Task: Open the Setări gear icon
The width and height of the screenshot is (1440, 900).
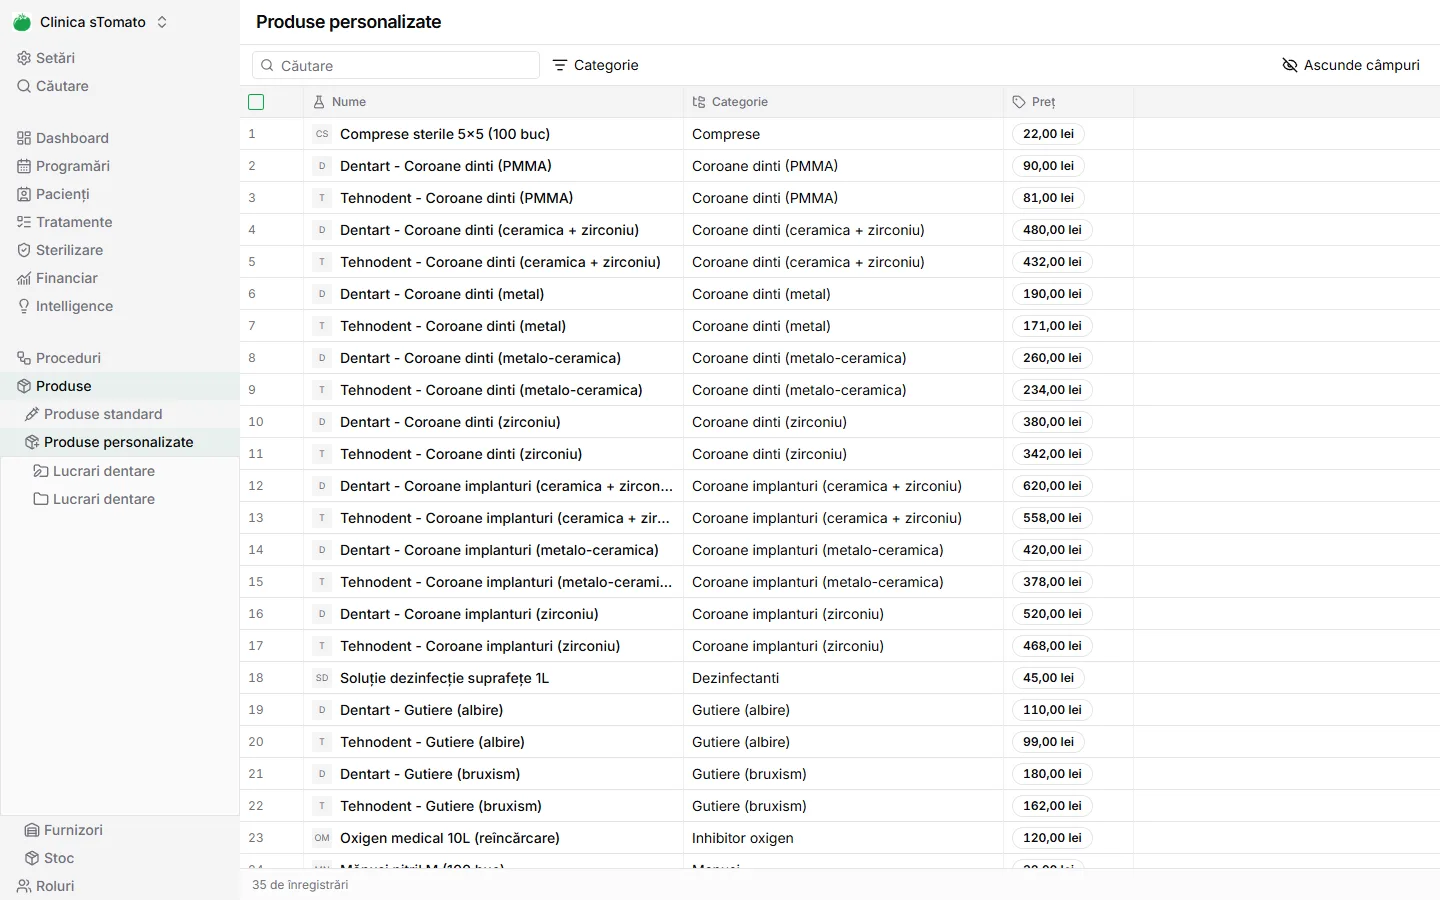Action: [24, 58]
